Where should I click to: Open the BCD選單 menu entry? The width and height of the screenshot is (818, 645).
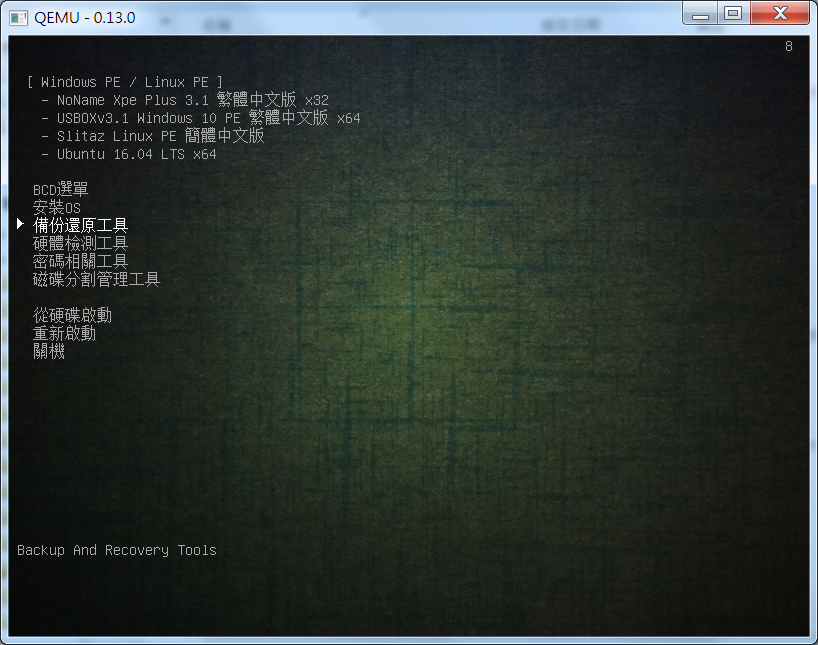[x=61, y=189]
